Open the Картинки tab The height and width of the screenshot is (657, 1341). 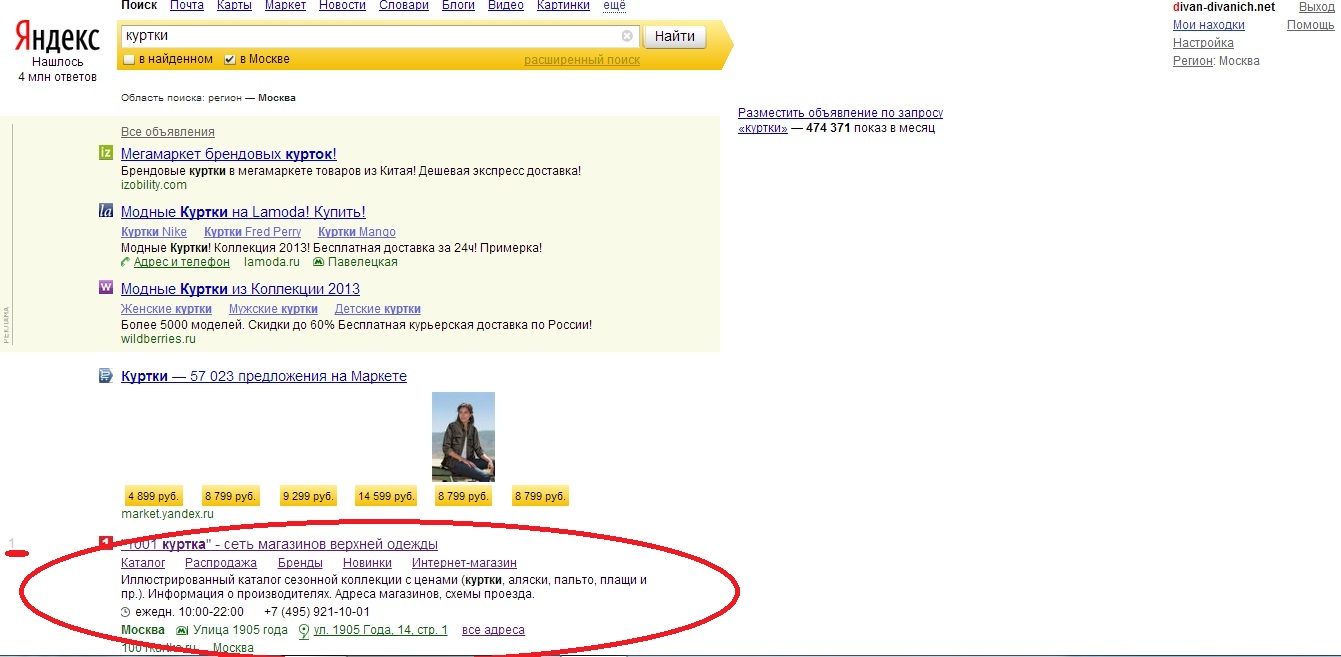point(563,6)
